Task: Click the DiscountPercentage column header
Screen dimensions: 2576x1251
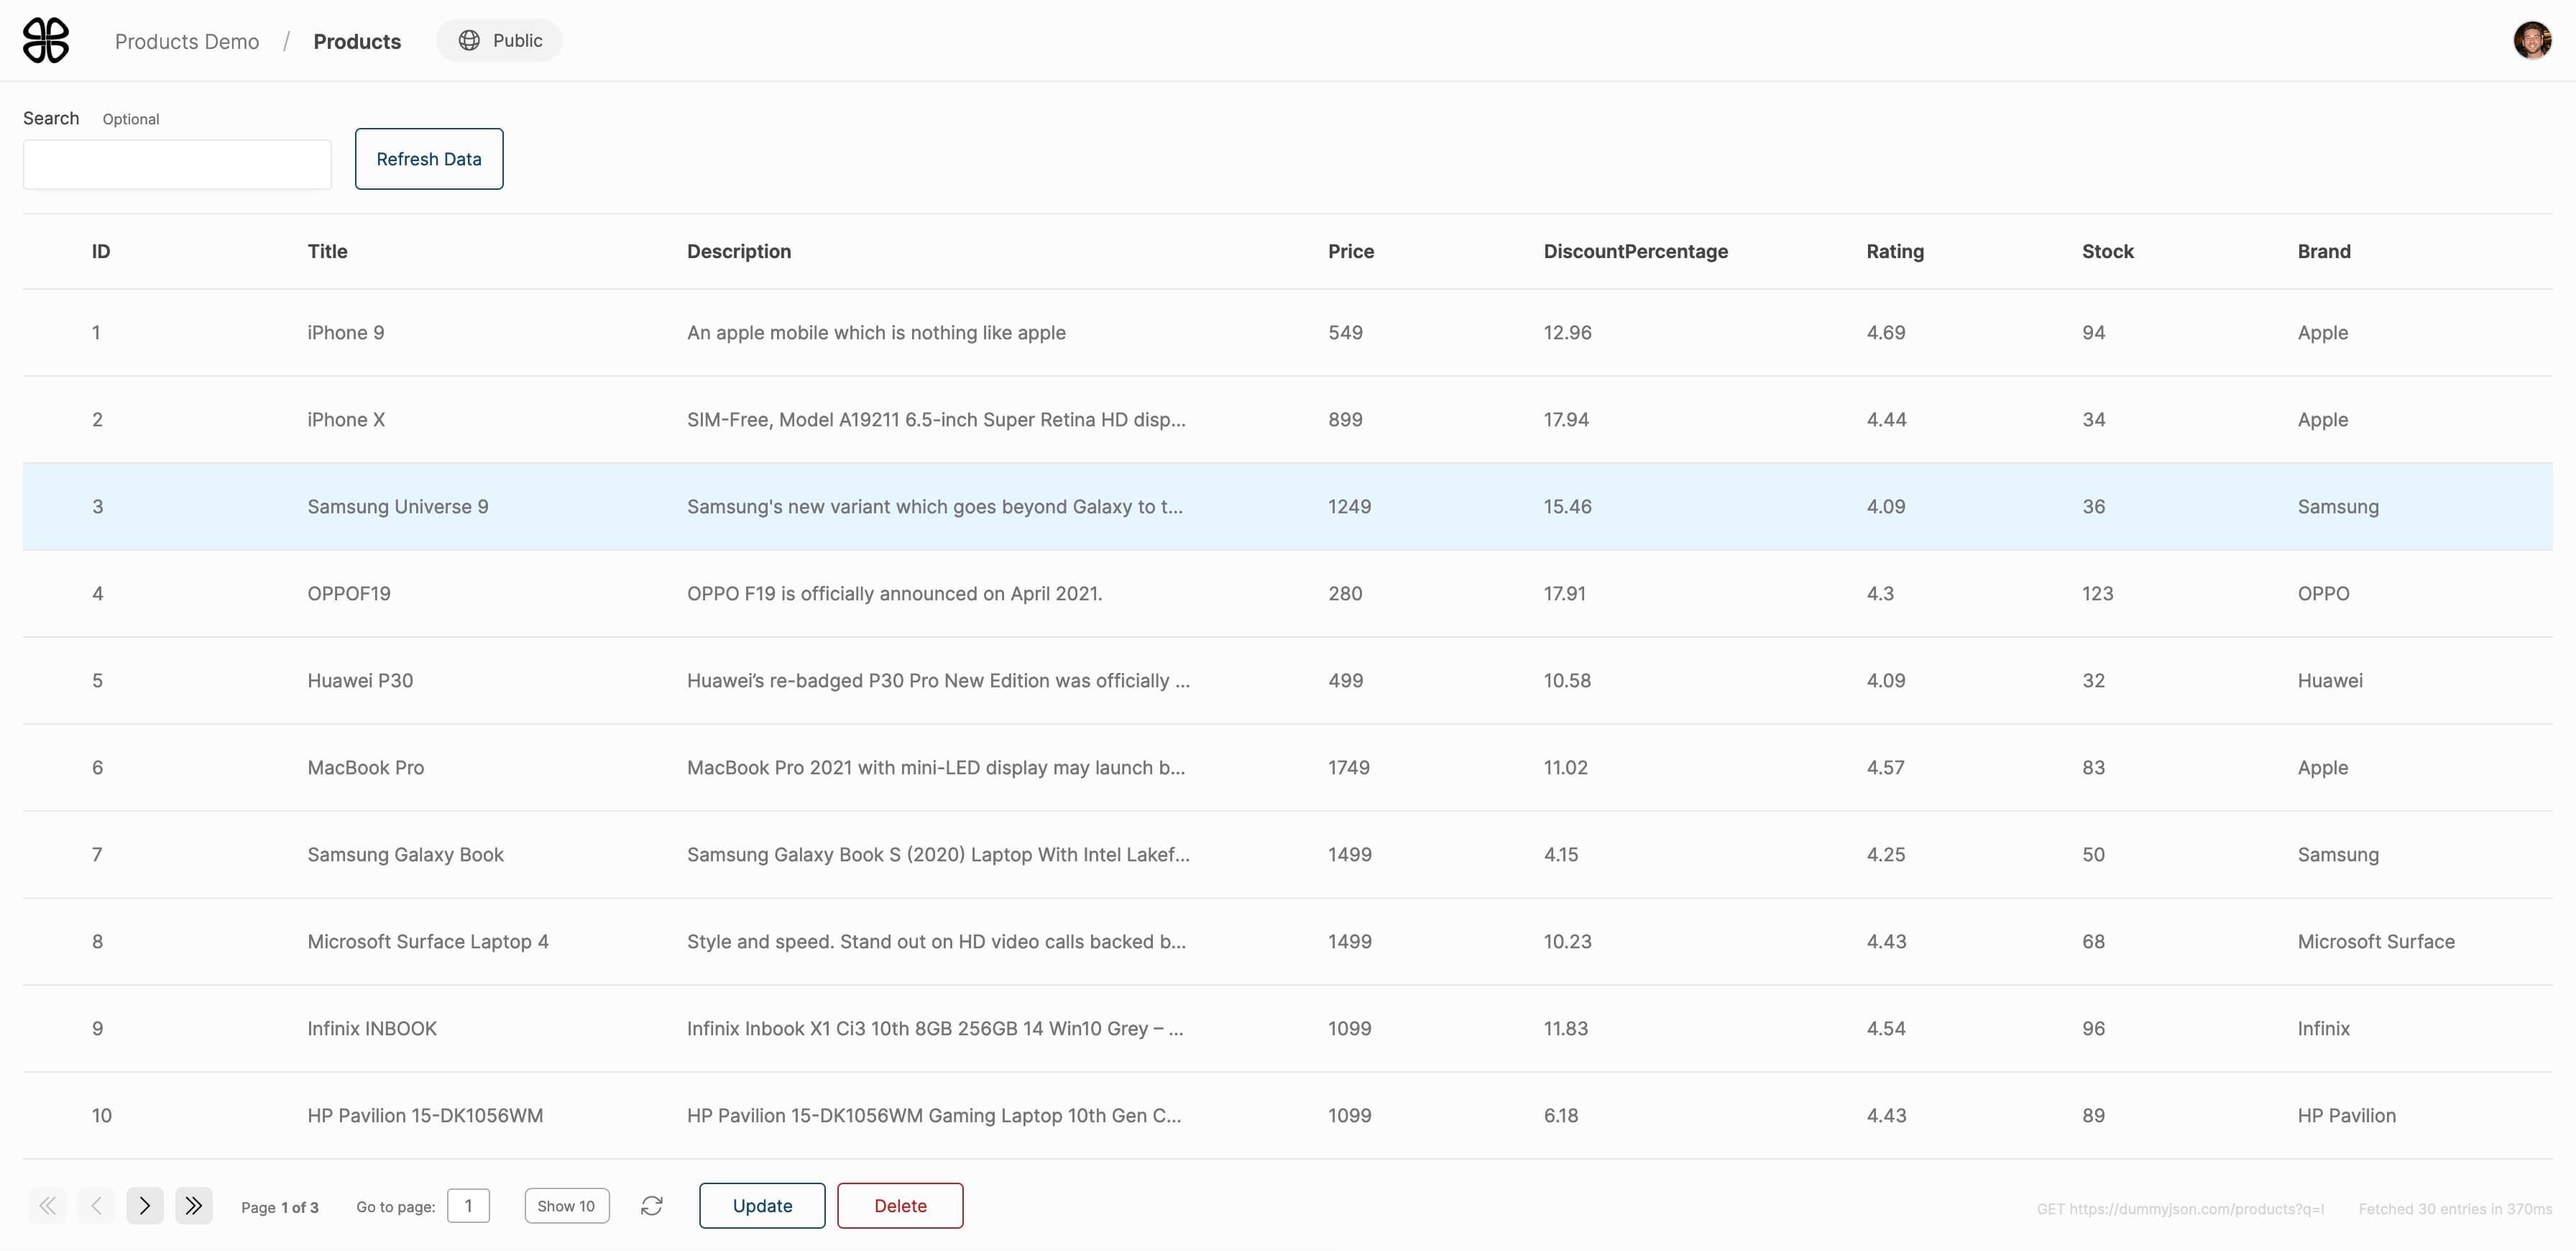Action: coord(1636,251)
